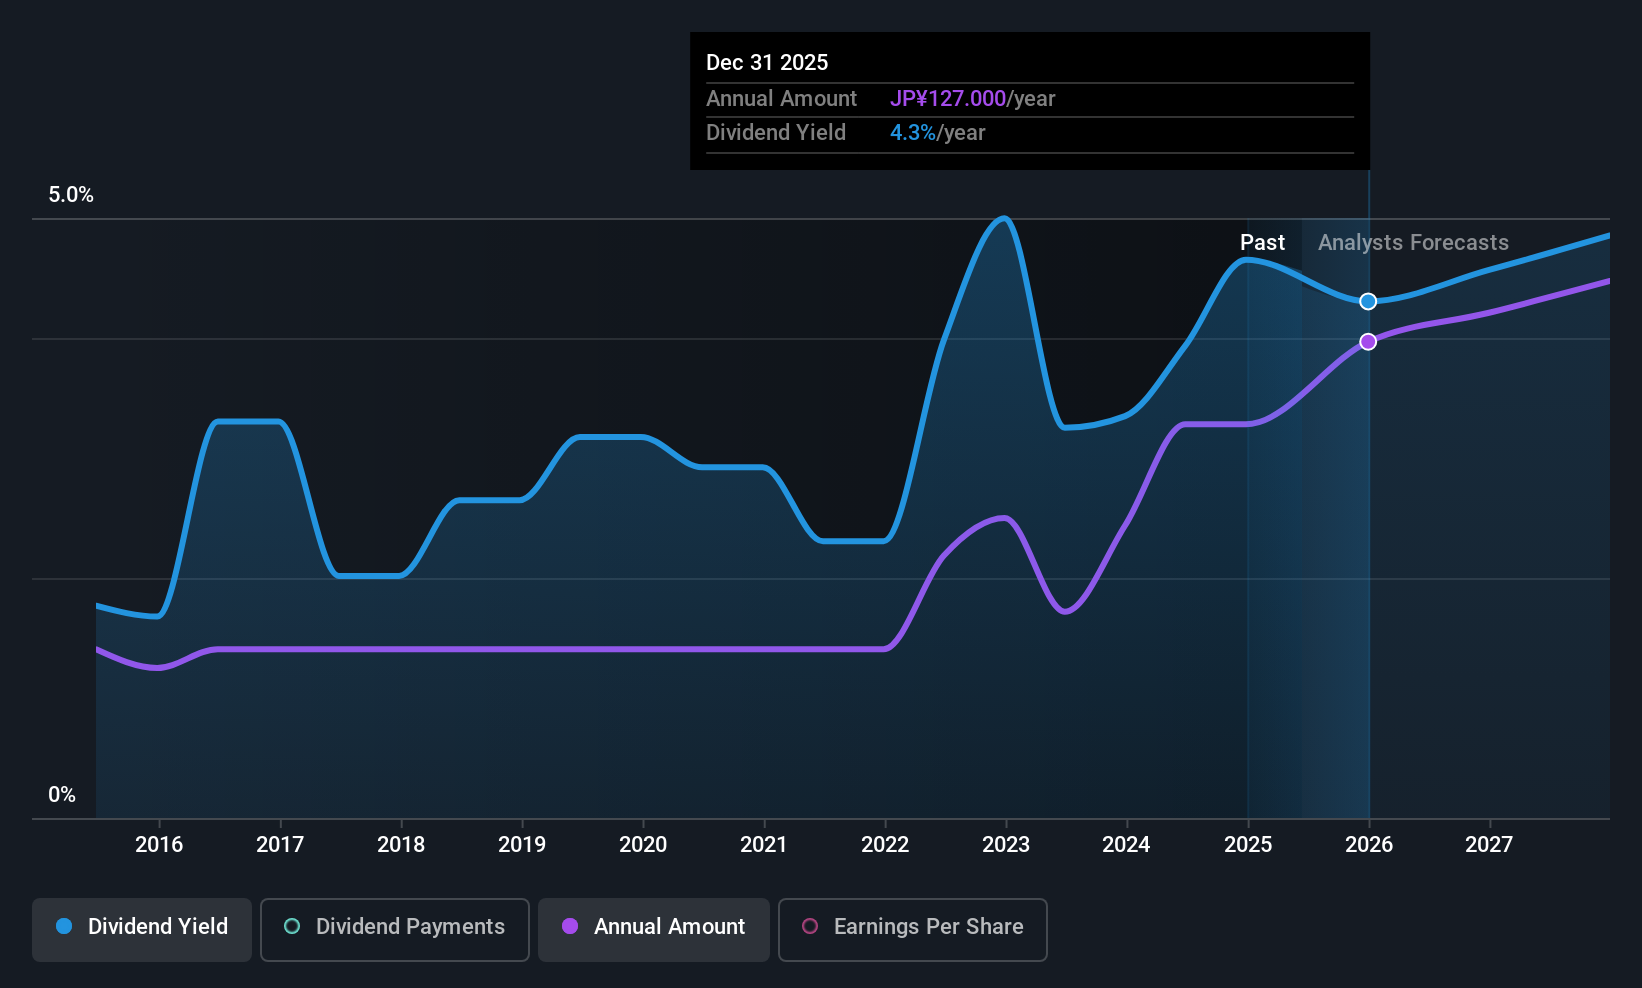Click the 2019 x-axis label
Viewport: 1642px width, 988px height.
522,844
